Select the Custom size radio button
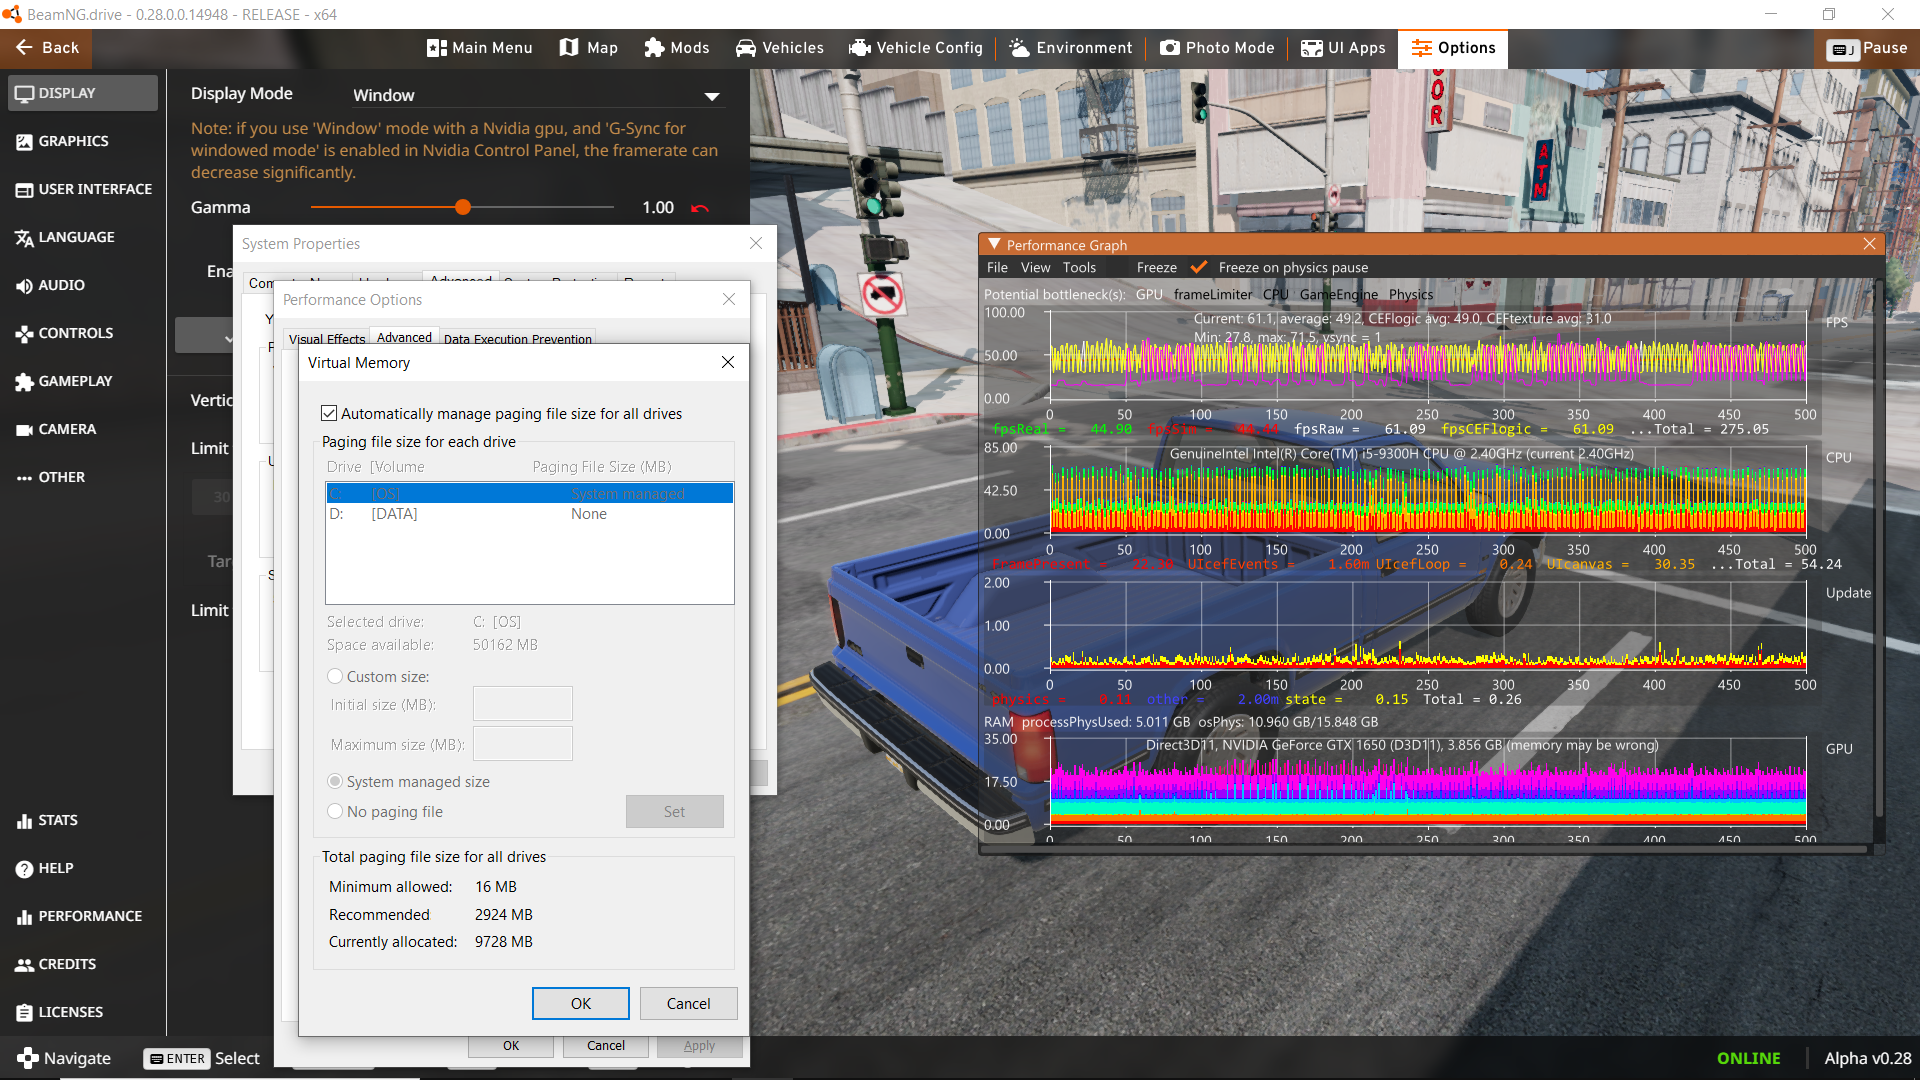 335,676
